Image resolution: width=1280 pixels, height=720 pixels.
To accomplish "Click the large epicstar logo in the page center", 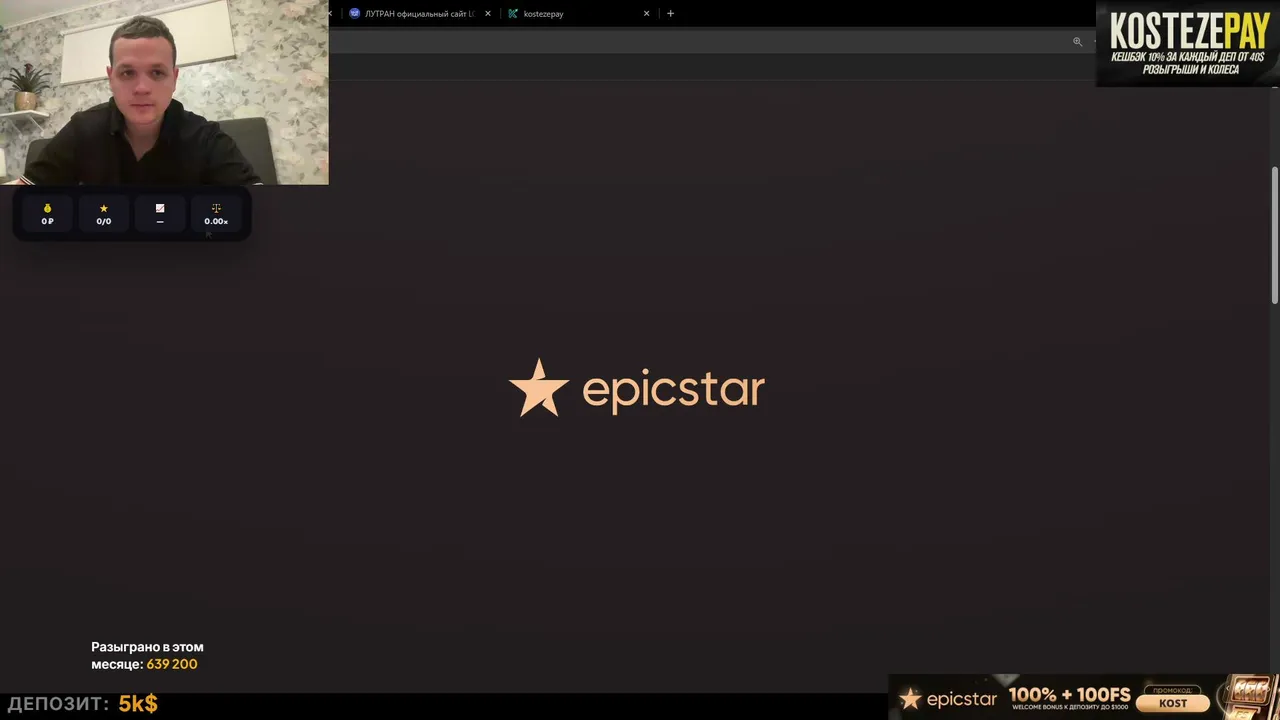I will tap(637, 388).
